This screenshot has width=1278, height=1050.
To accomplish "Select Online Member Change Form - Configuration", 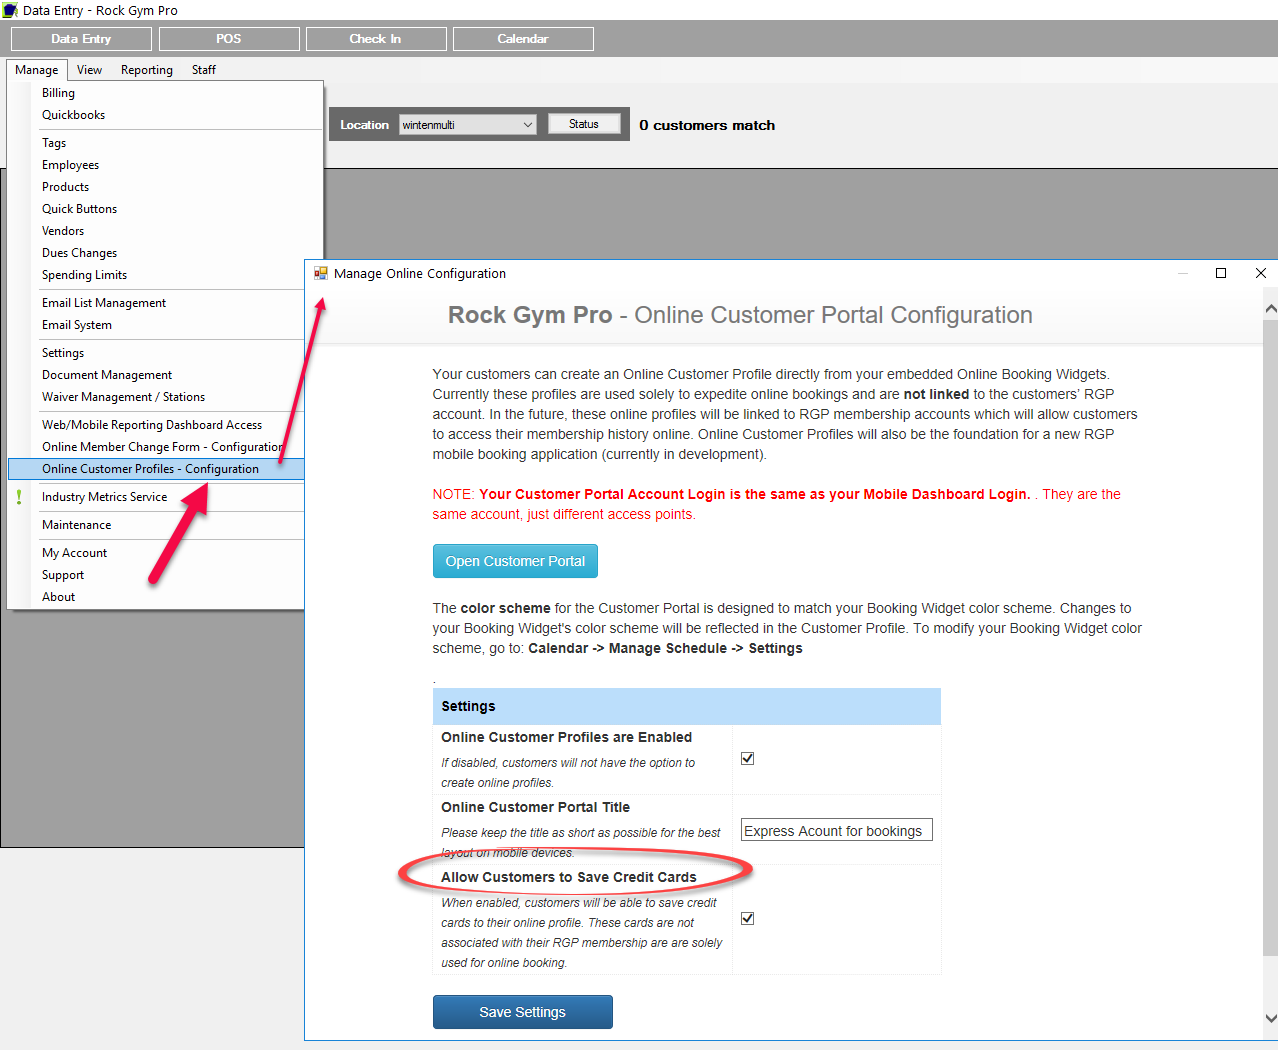I will 156,447.
